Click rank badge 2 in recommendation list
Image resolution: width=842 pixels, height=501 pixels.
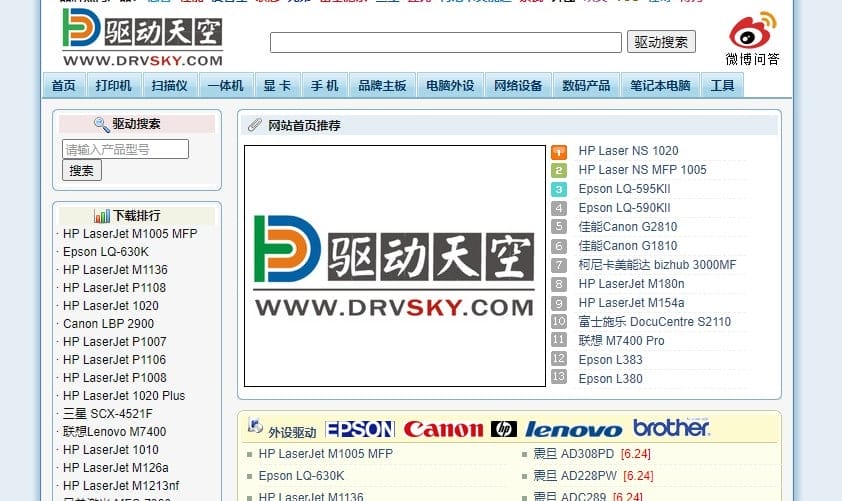pos(559,171)
